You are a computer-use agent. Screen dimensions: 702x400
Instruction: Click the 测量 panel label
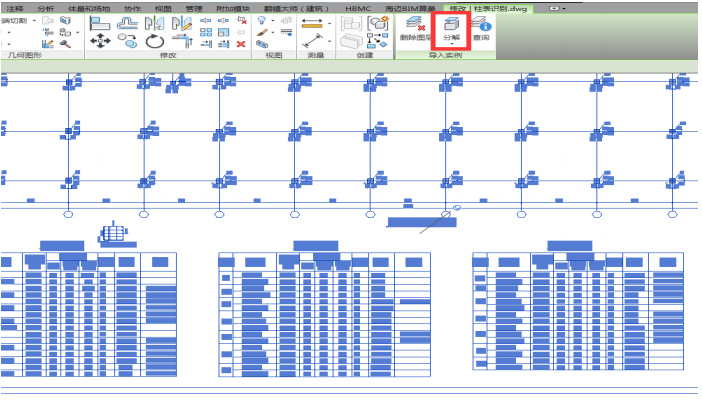(316, 55)
